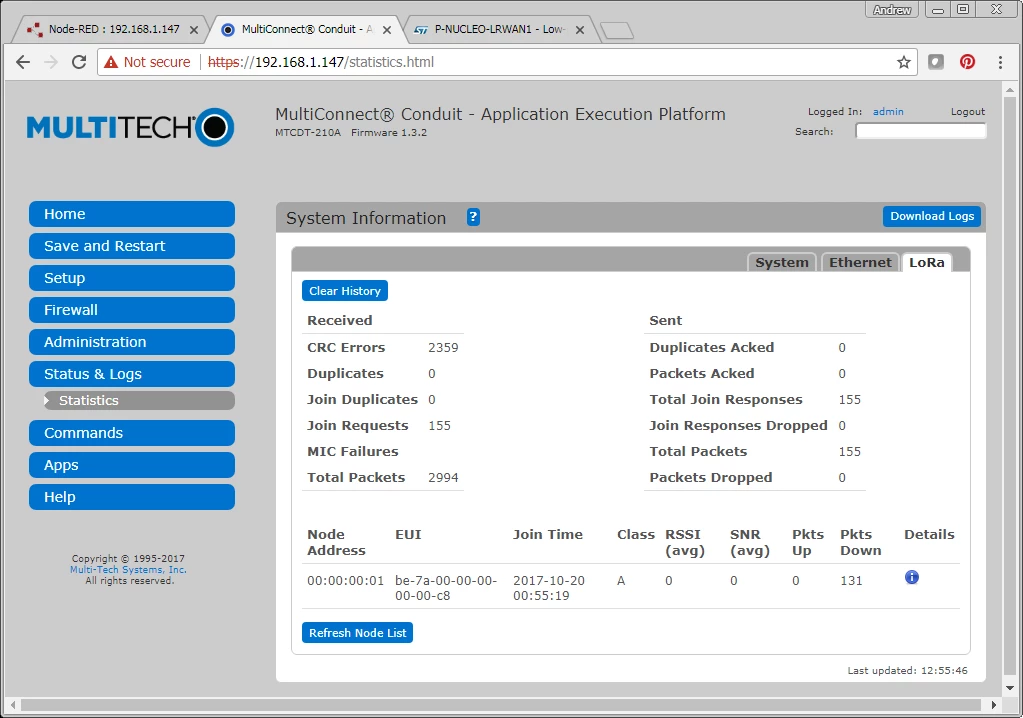The image size is (1023, 718).
Task: Close the Node-RED tab
Action: pyautogui.click(x=194, y=30)
